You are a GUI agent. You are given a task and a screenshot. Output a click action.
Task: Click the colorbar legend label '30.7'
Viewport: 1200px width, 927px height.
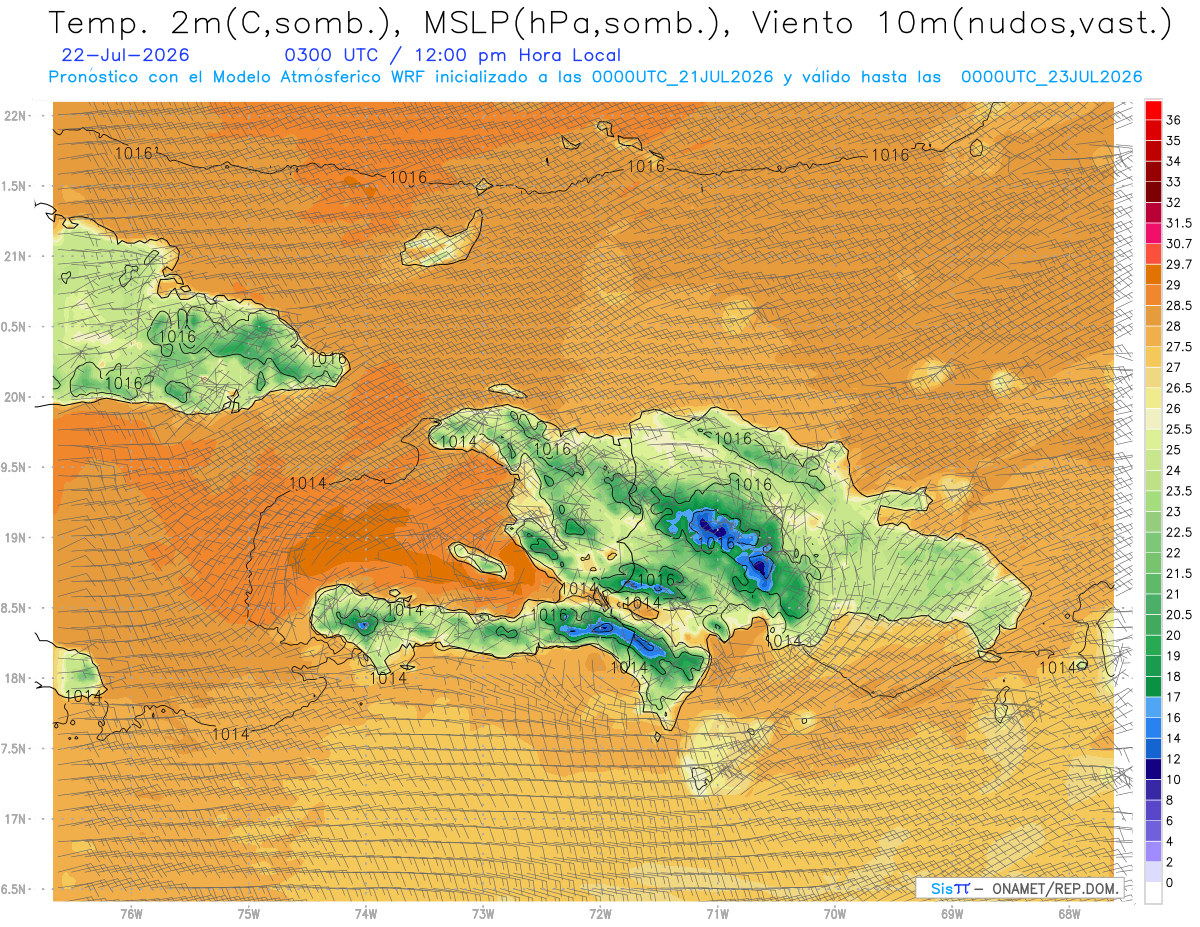(1180, 244)
